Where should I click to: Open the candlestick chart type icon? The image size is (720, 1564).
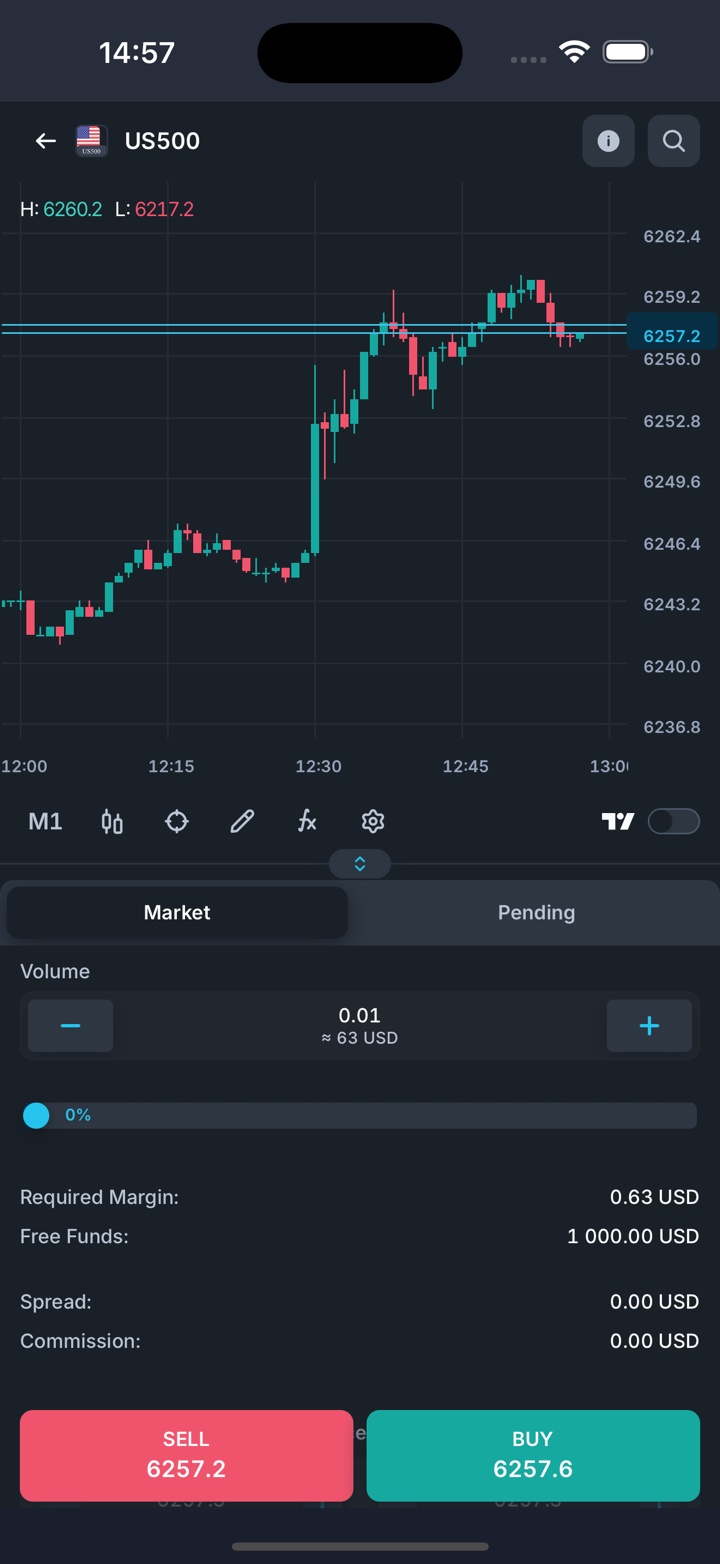(112, 822)
